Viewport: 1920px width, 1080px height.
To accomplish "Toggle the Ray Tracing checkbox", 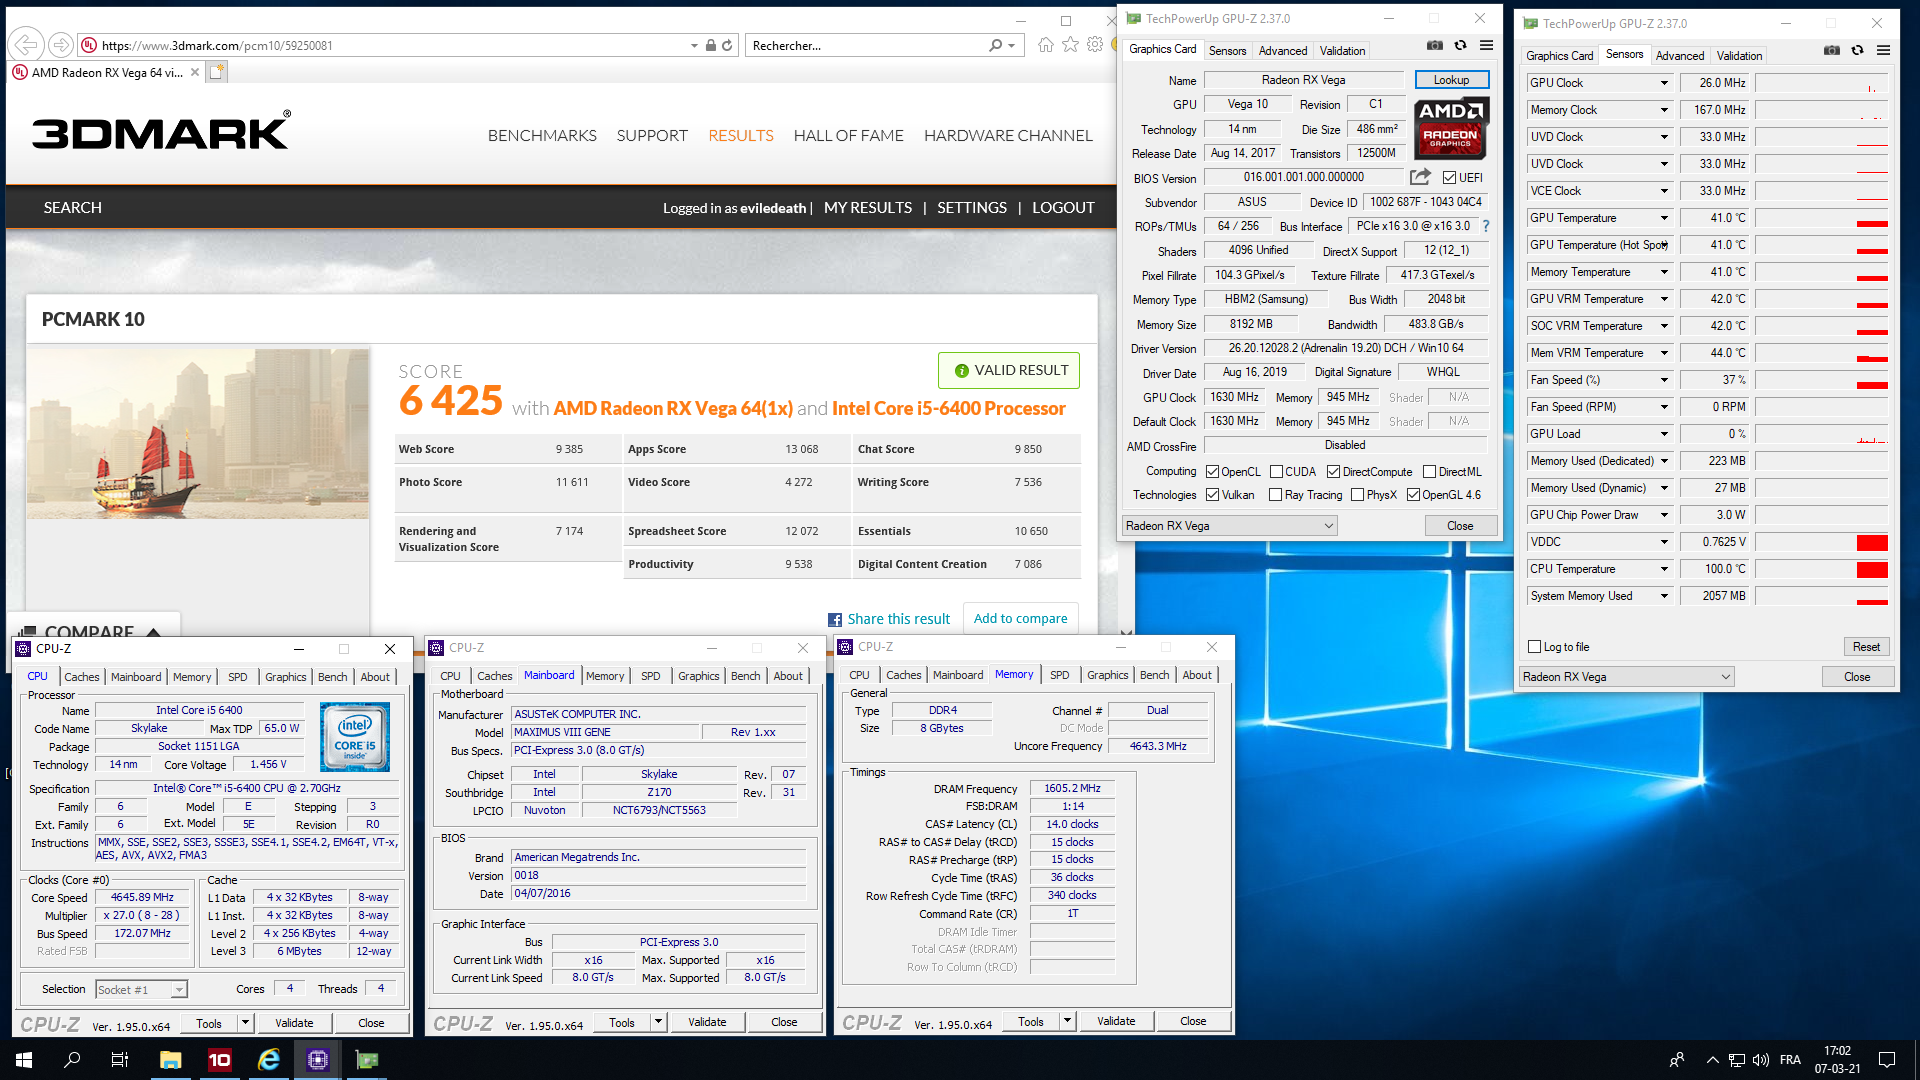I will pos(1275,495).
